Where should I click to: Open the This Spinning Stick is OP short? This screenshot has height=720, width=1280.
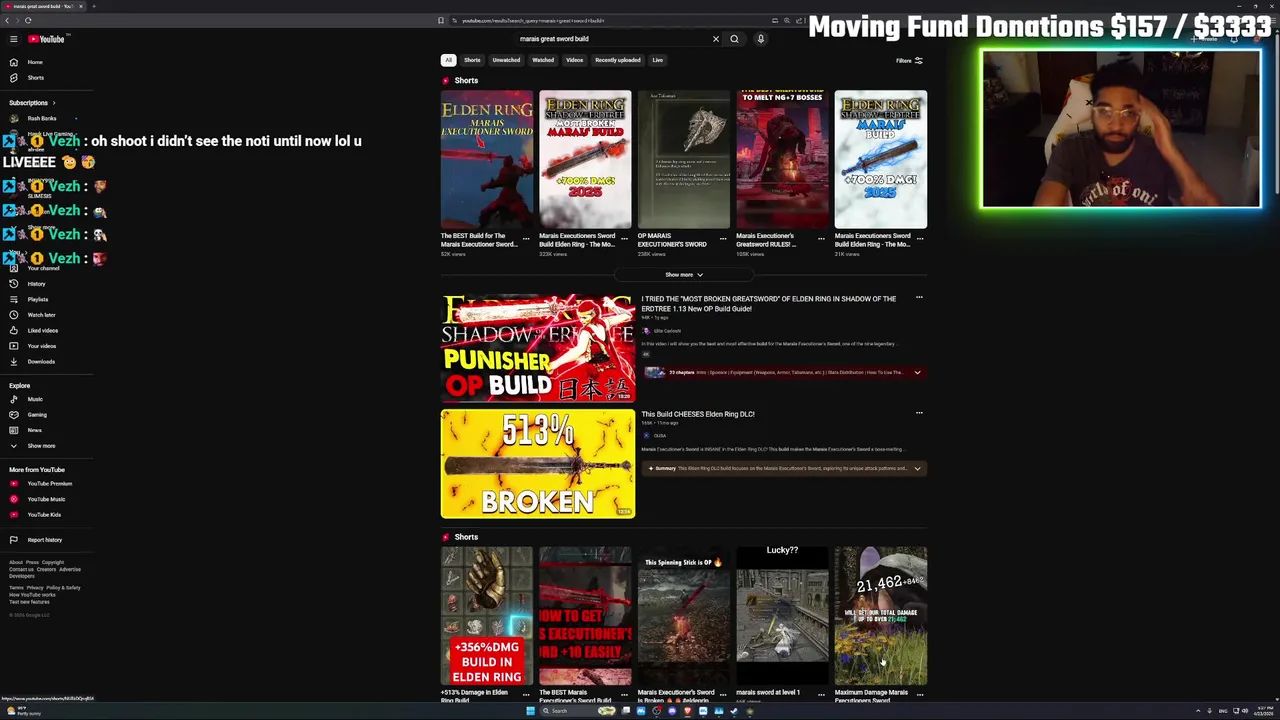(x=684, y=616)
